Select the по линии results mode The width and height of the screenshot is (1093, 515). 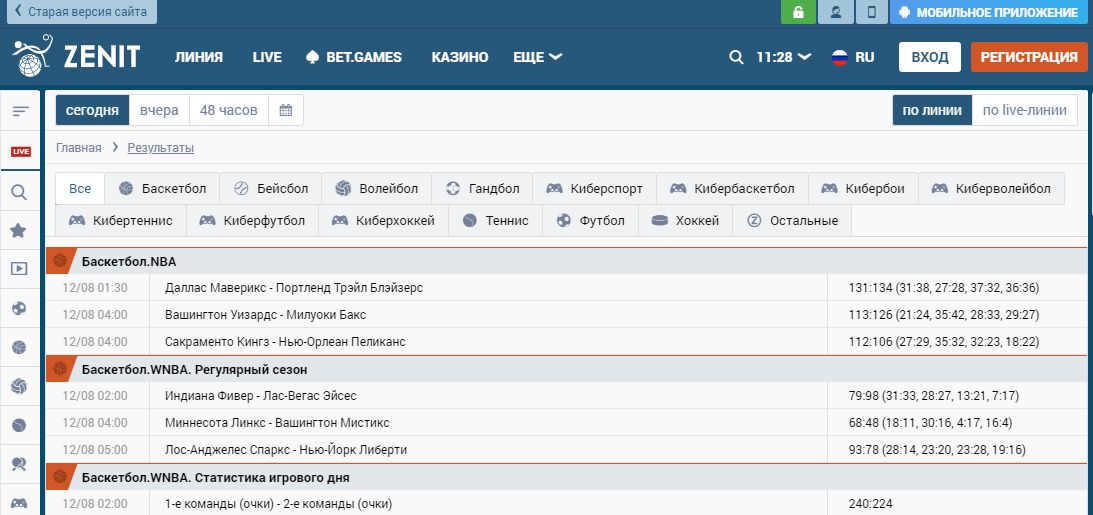[x=932, y=110]
